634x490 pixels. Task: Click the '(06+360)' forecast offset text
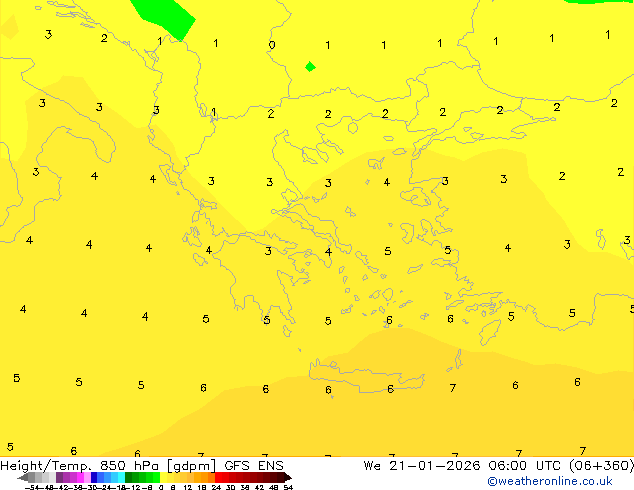601,465
